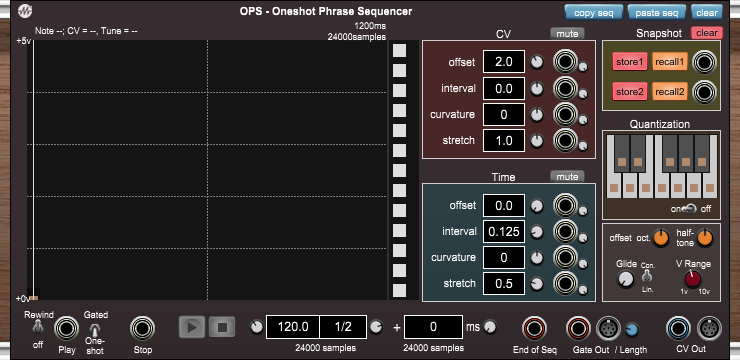The width and height of the screenshot is (740, 360).
Task: Click the CV offset attenuator mini knob
Action: (x=583, y=67)
